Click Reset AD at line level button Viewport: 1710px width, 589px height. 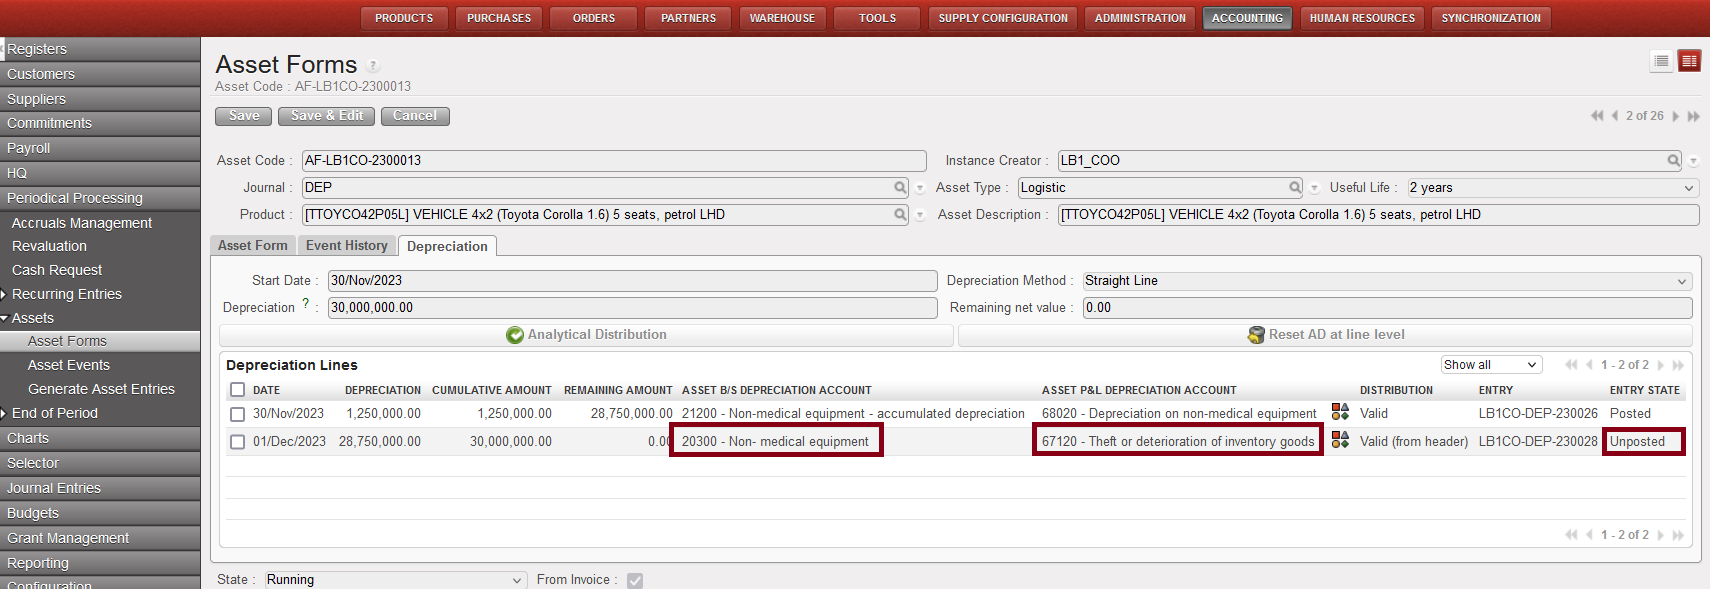(x=1325, y=335)
